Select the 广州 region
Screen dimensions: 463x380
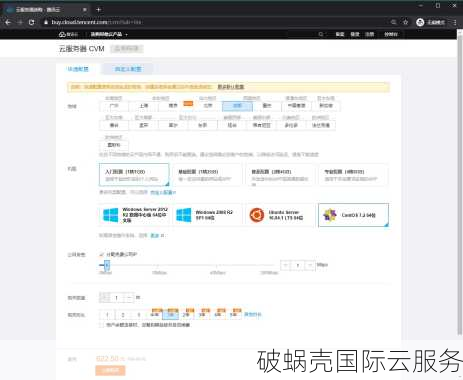(114, 106)
